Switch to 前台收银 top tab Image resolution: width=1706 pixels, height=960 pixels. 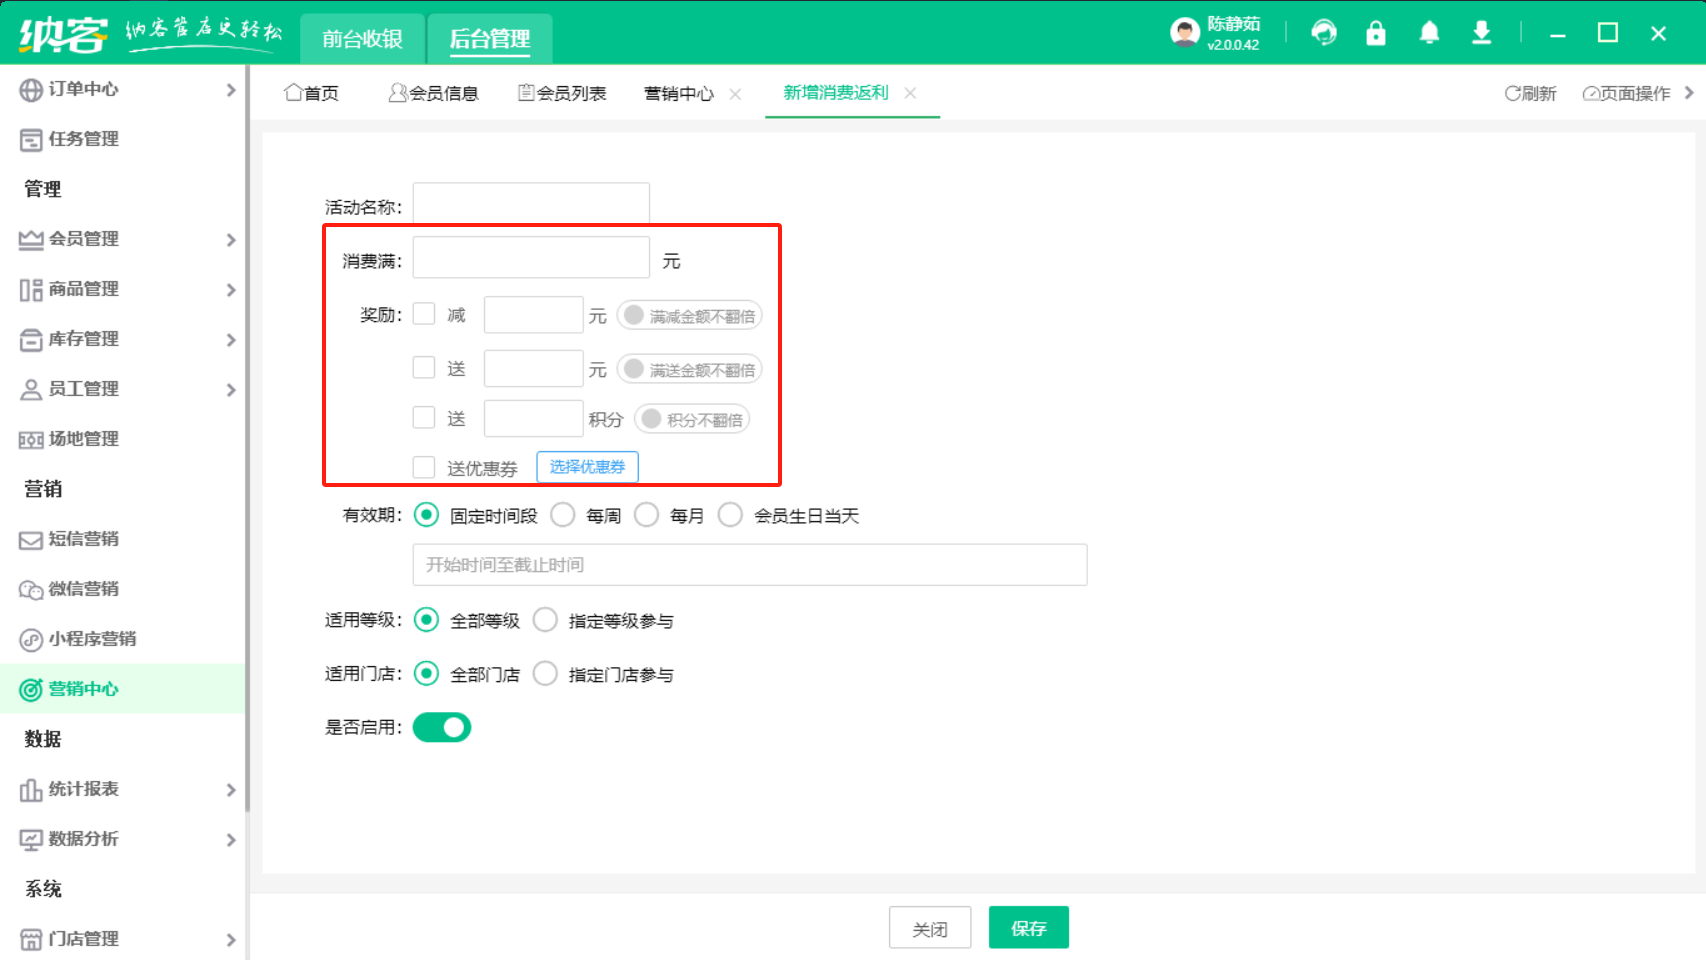[x=362, y=39]
